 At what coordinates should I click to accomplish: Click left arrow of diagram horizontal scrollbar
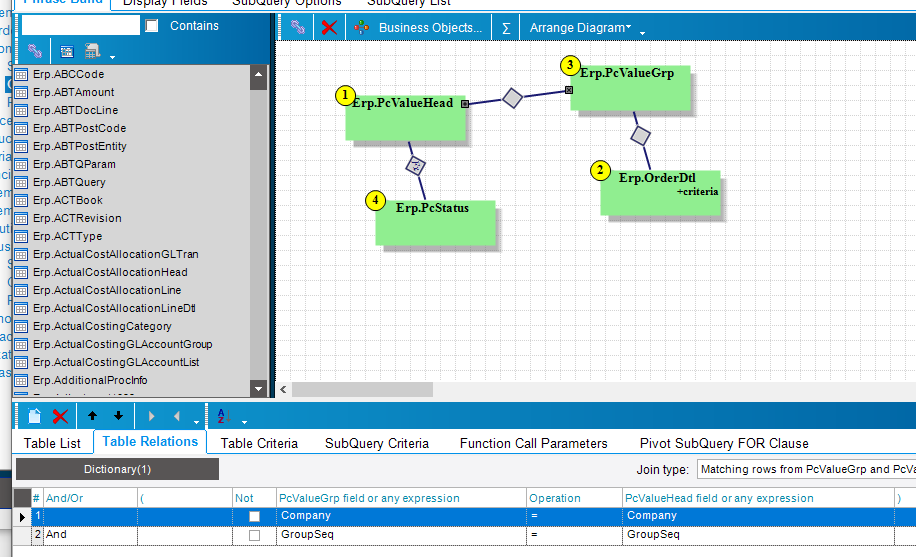tap(283, 389)
